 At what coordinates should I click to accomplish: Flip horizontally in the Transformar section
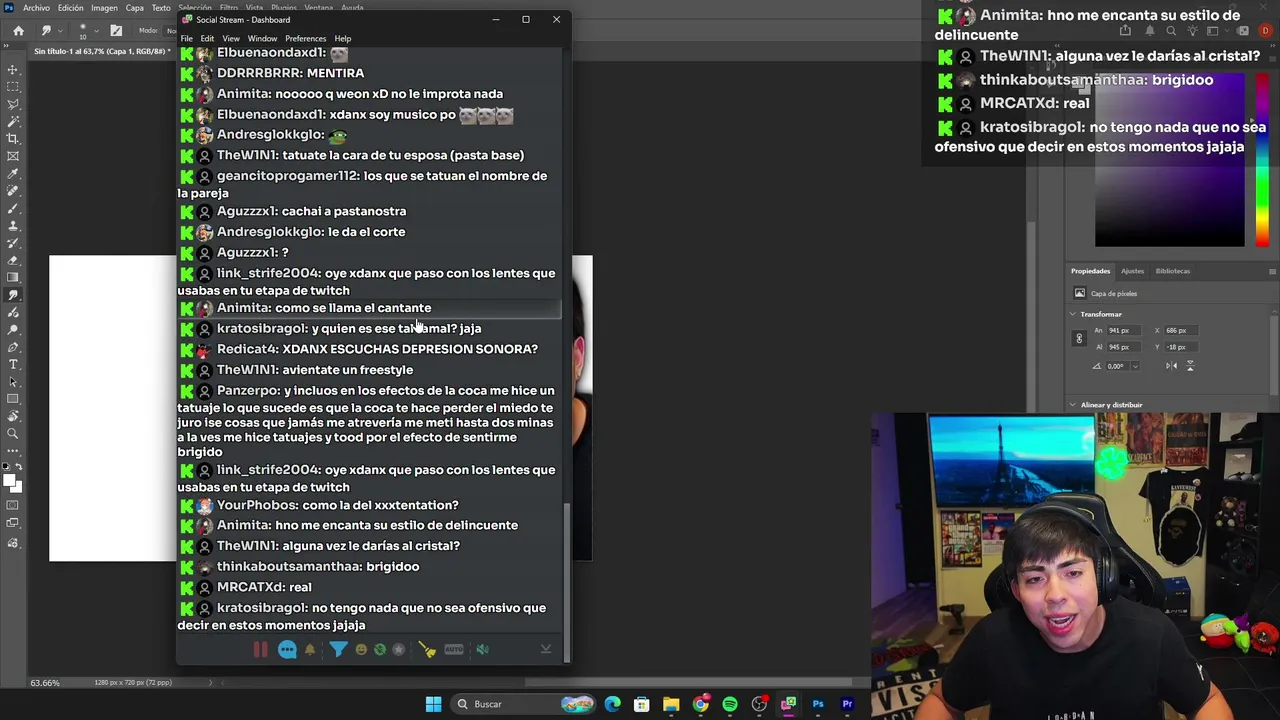[x=1171, y=366]
